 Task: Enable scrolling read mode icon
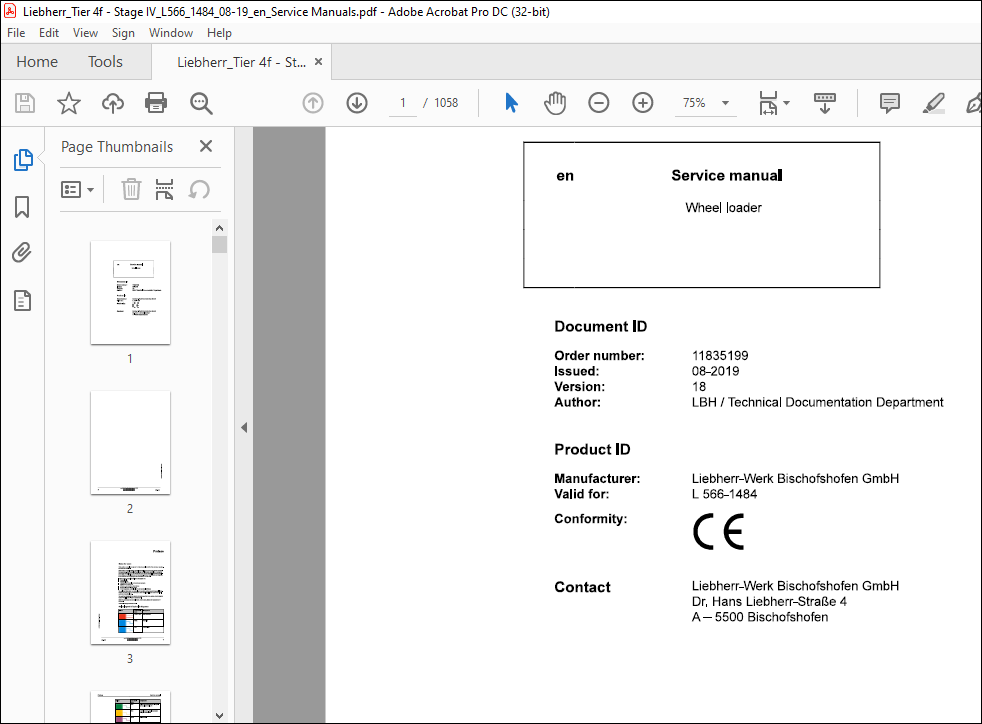pos(825,103)
